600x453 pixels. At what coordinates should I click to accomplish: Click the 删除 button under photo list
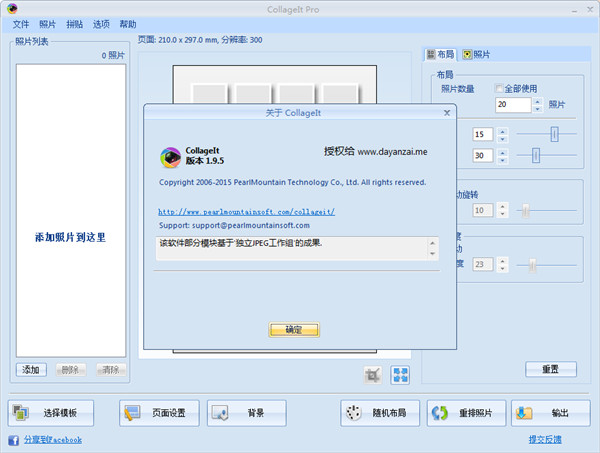pyautogui.click(x=70, y=370)
